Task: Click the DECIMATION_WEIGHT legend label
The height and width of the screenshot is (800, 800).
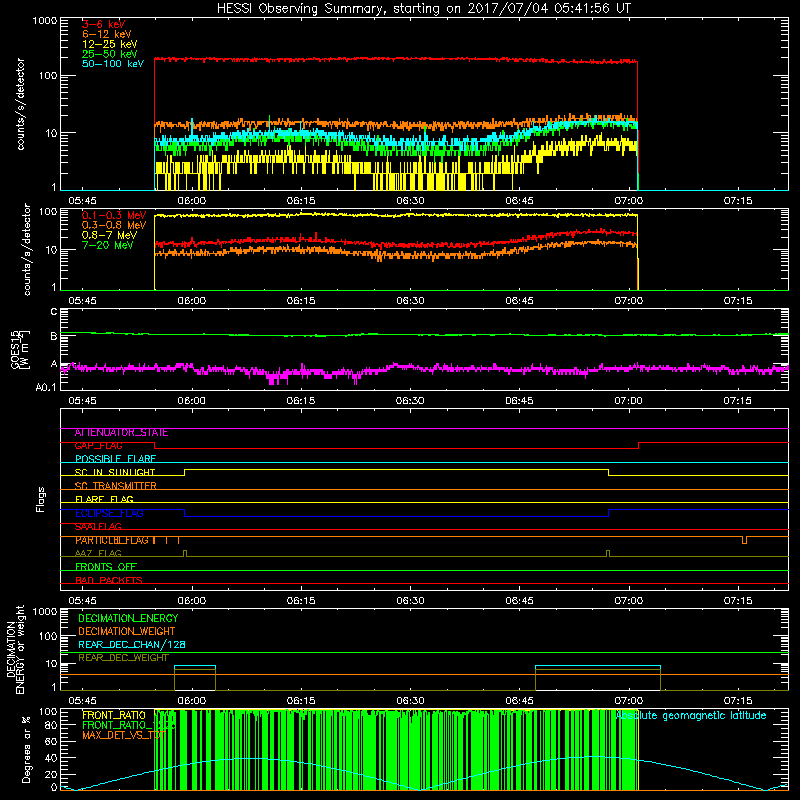Action: [127, 631]
